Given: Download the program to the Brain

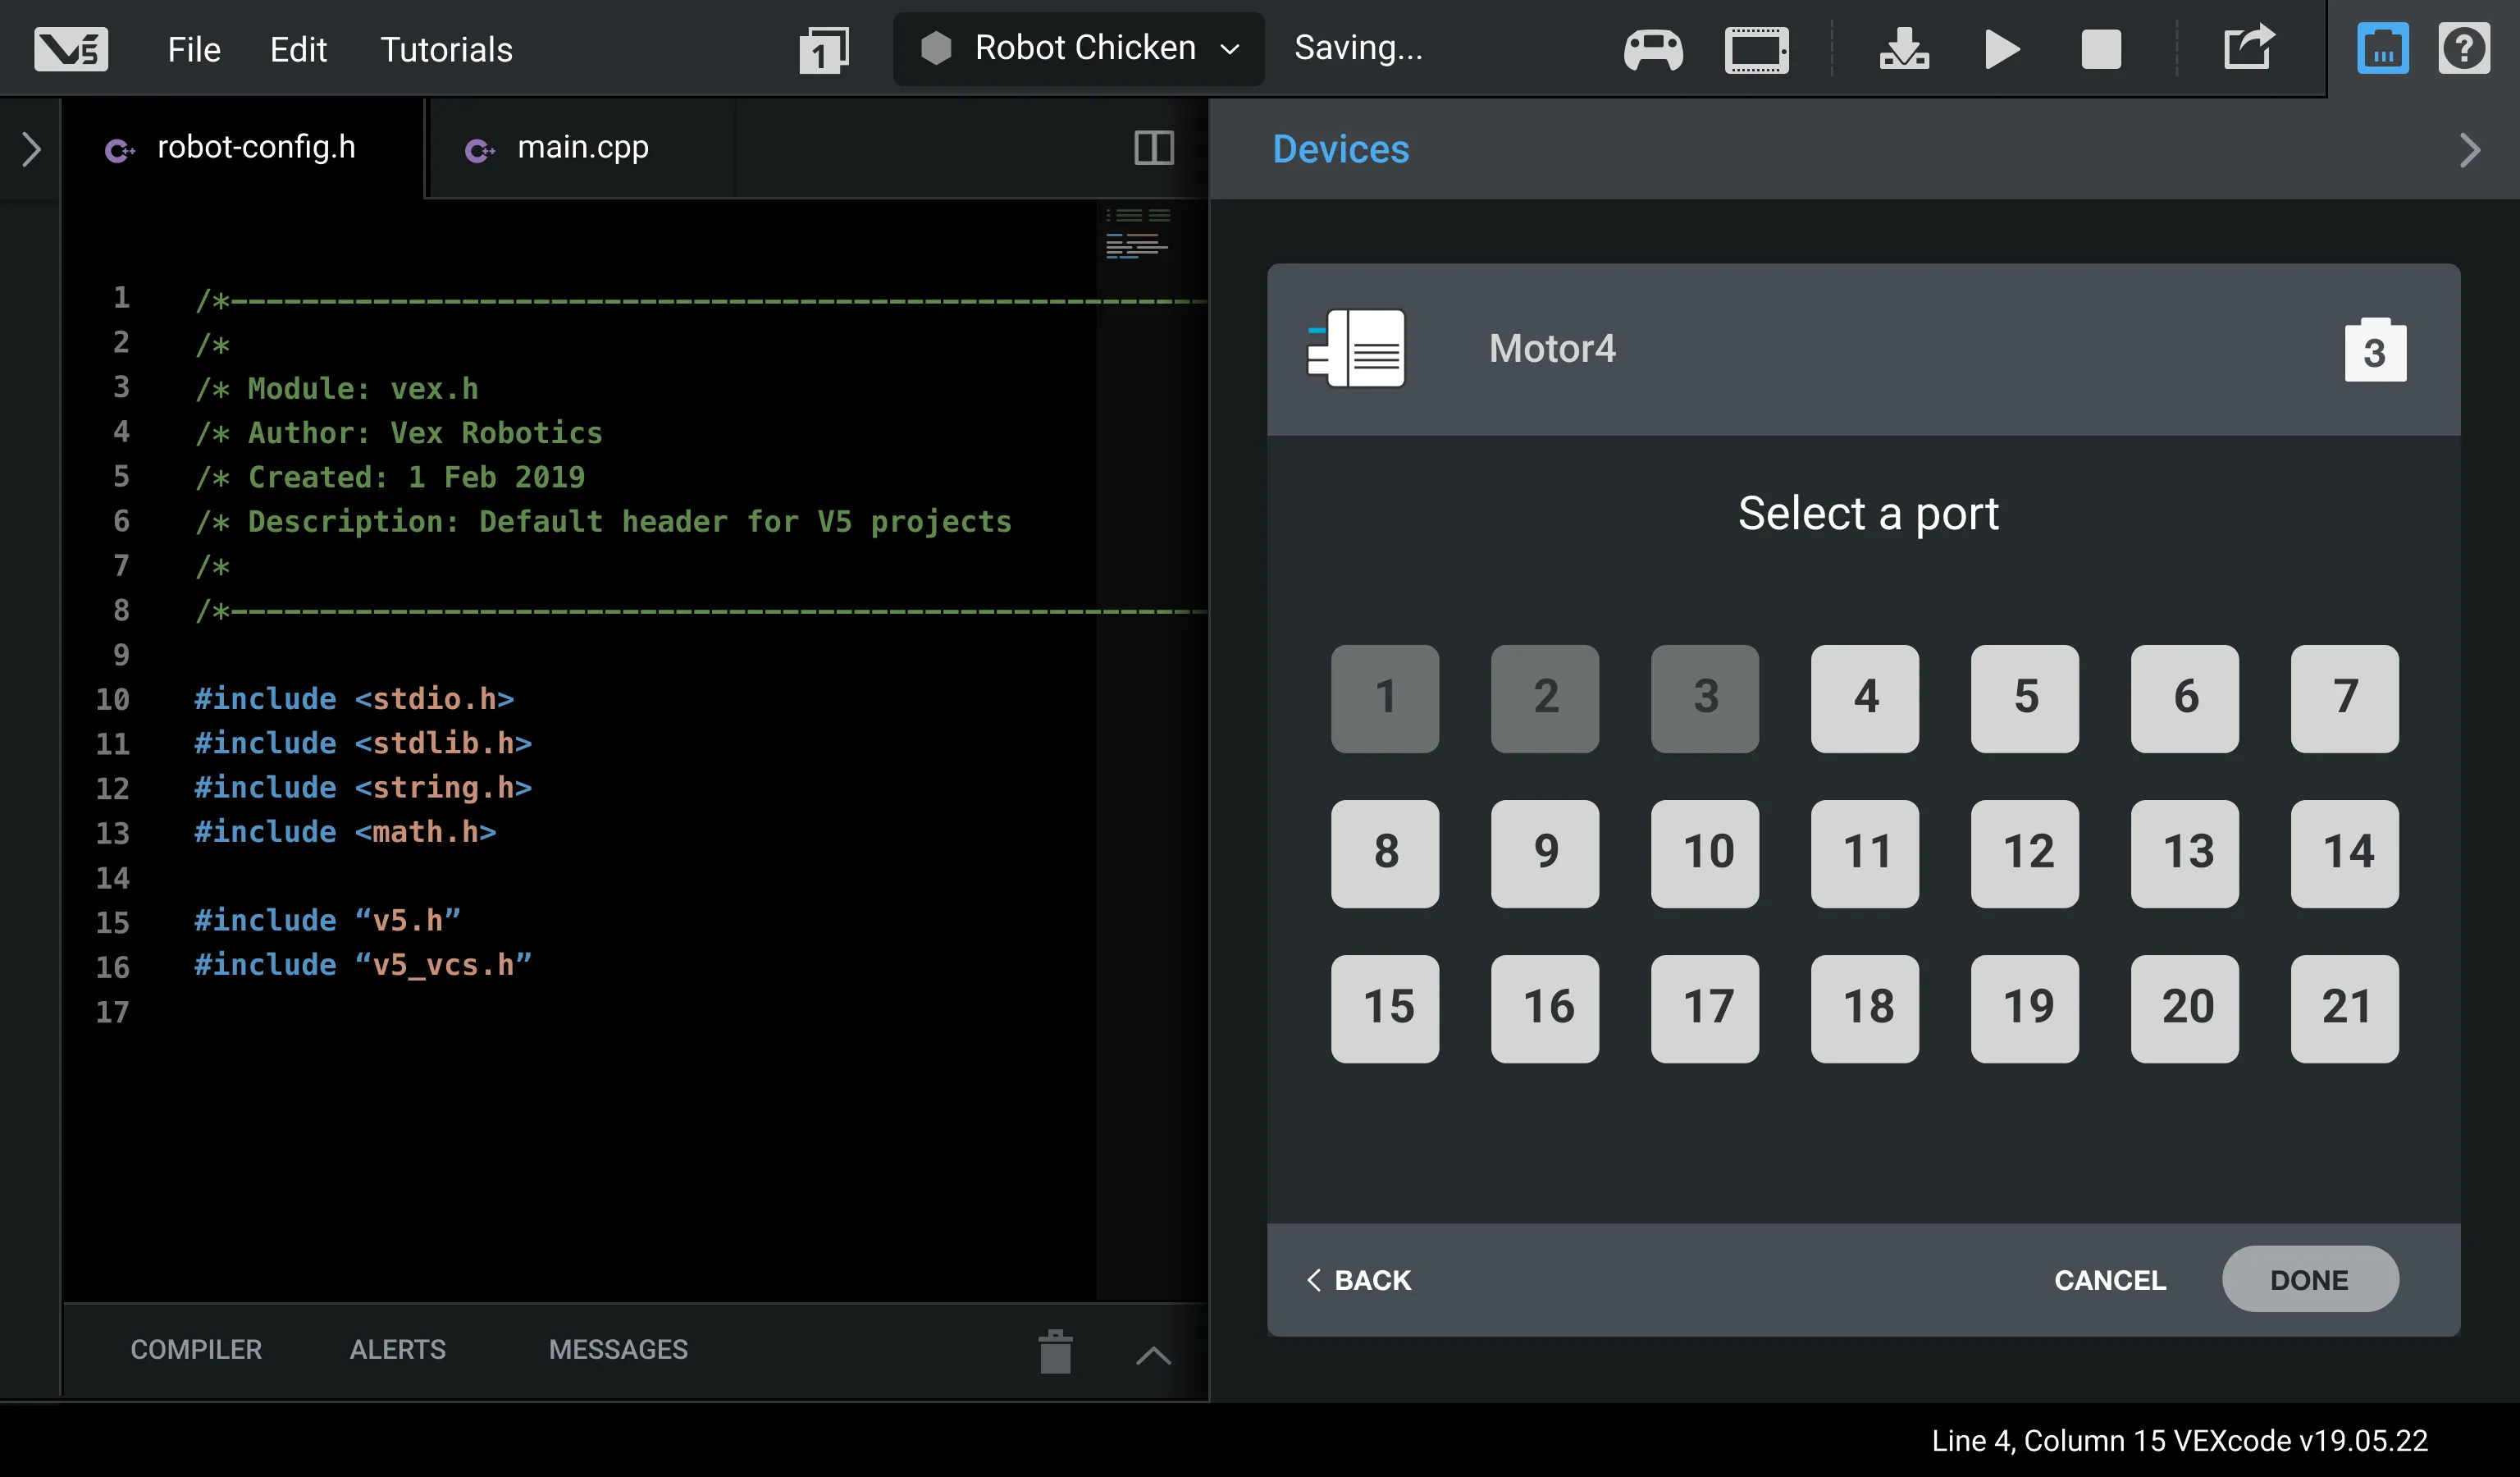Looking at the screenshot, I should (x=1904, y=49).
